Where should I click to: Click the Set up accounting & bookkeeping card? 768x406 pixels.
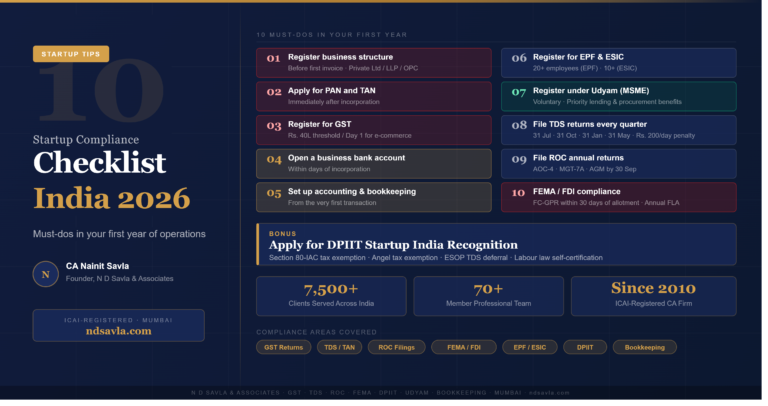(x=374, y=197)
